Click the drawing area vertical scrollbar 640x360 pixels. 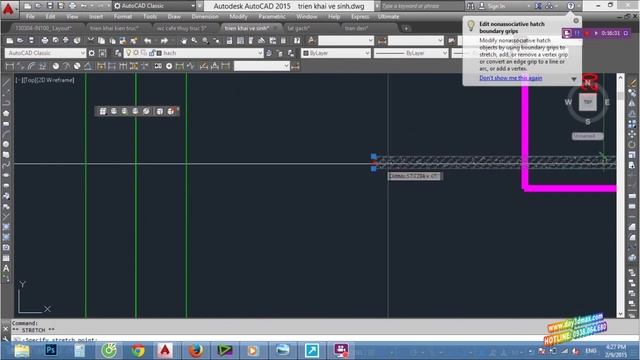tap(620, 196)
